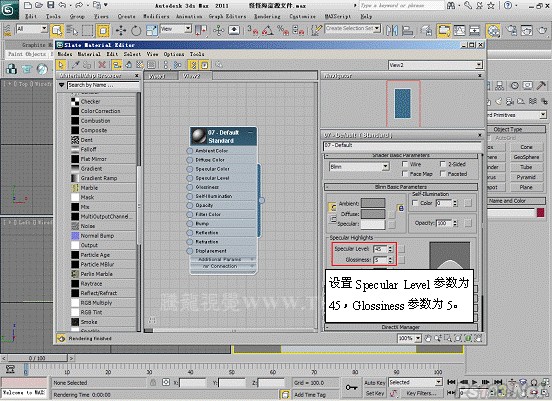Click the Diffuse color swatch
Screen dimensions: 552x401
coord(373,214)
